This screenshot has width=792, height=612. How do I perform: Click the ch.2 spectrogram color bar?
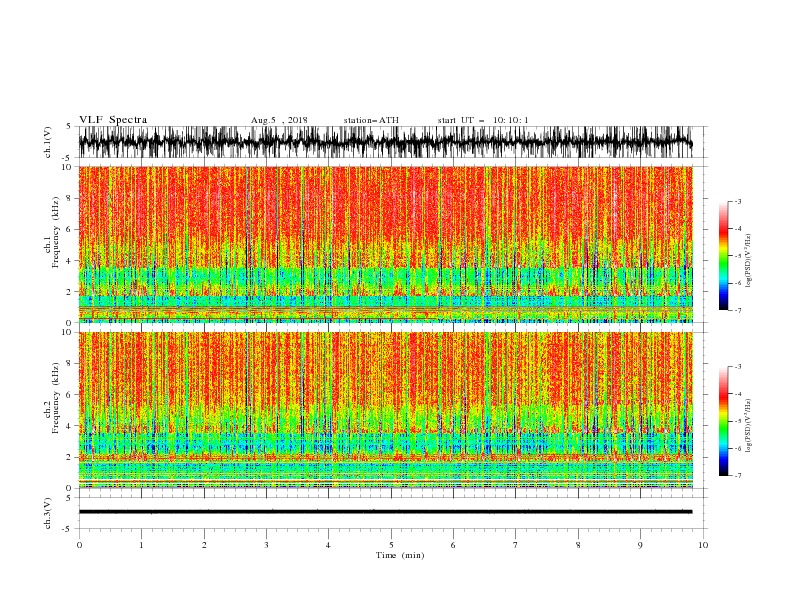coord(723,421)
